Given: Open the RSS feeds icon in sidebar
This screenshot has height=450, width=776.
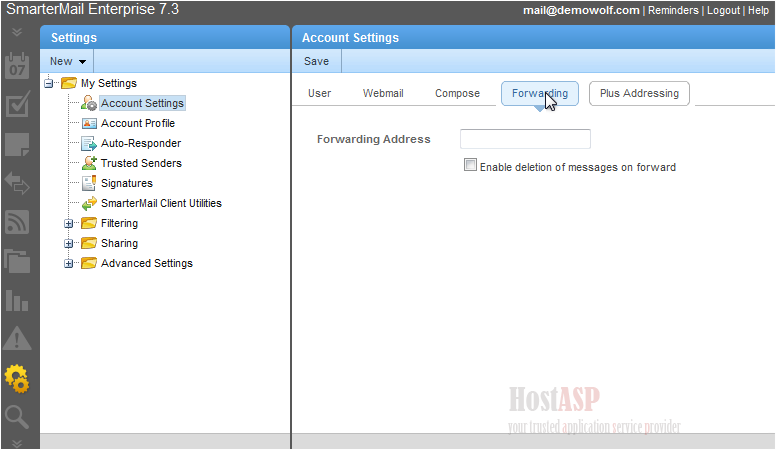Looking at the screenshot, I should pyautogui.click(x=17, y=222).
